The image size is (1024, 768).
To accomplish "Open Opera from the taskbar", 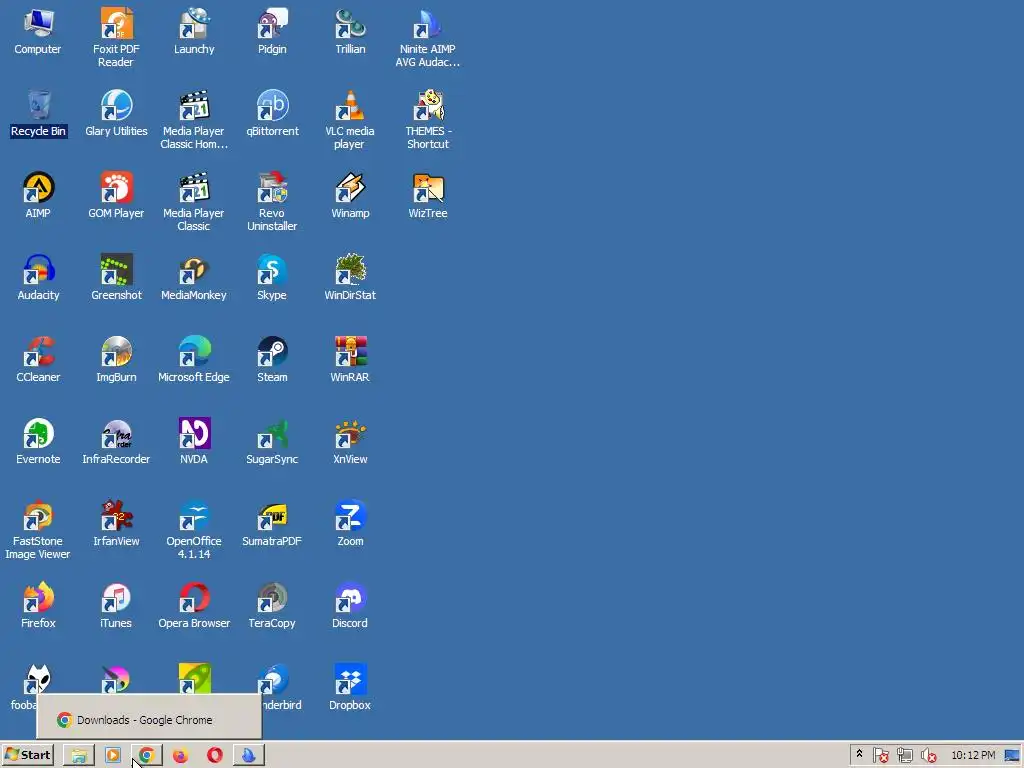I will pos(215,756).
